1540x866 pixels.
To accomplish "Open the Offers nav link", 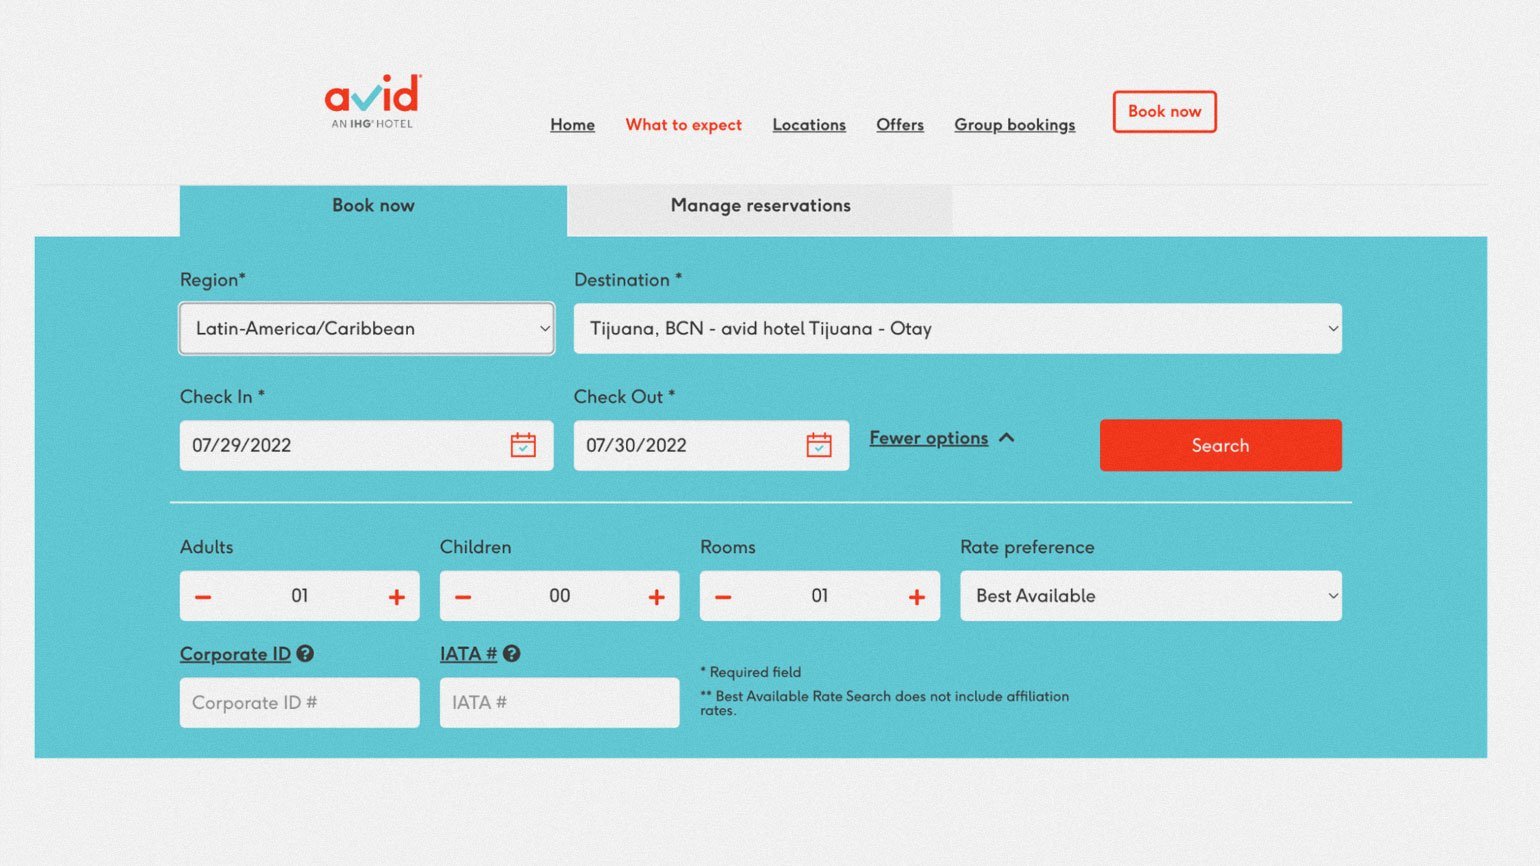I will pos(900,125).
